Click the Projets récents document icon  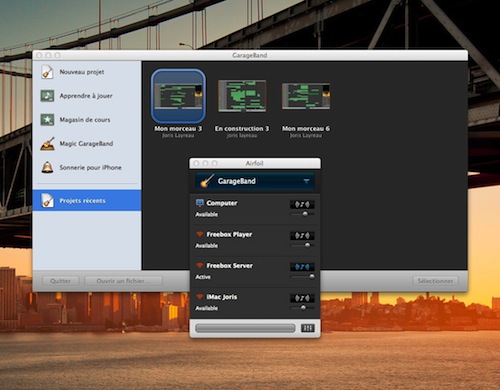[x=47, y=200]
